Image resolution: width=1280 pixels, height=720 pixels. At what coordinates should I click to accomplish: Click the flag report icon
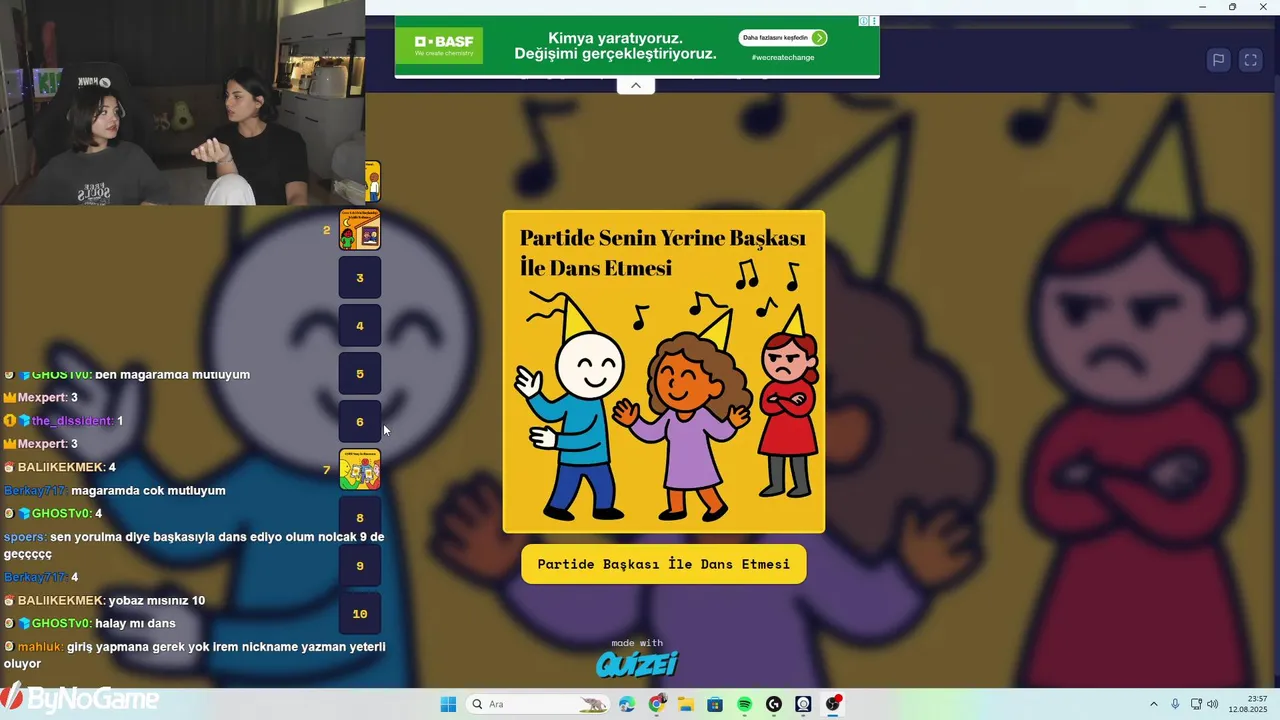point(1218,60)
